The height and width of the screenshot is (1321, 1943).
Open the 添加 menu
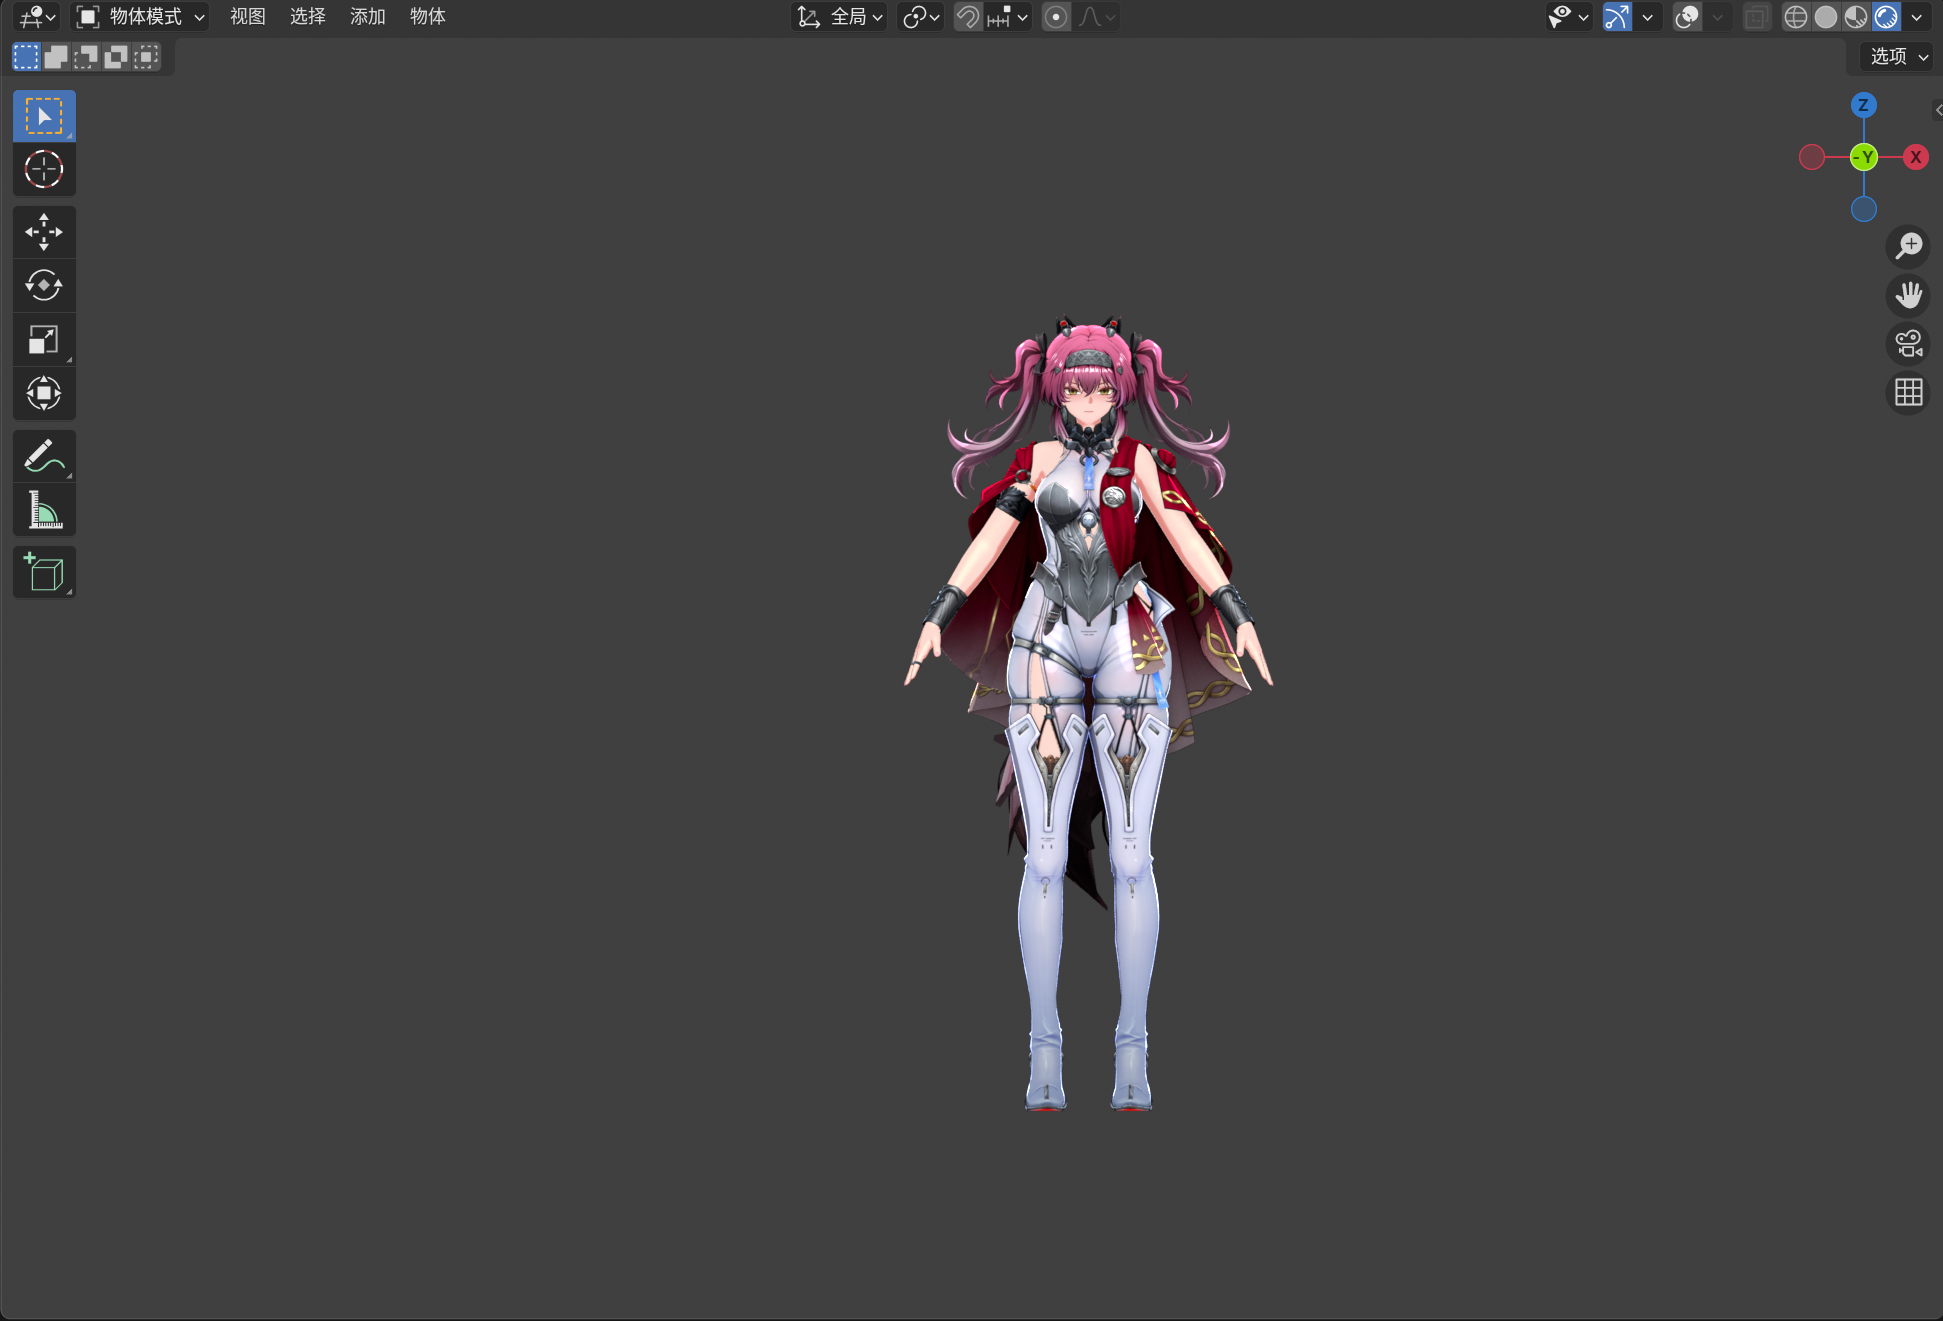point(367,17)
